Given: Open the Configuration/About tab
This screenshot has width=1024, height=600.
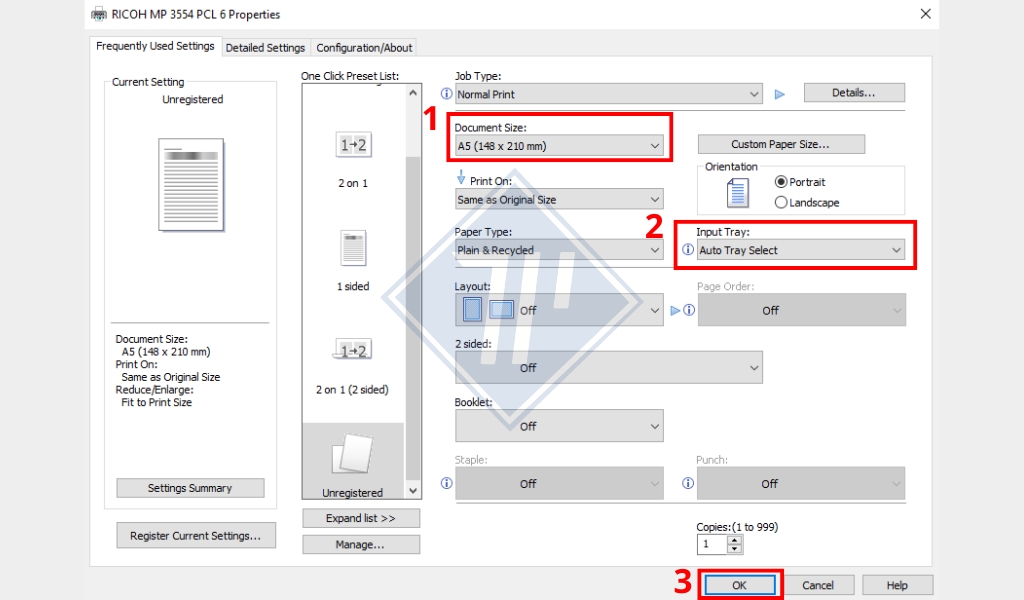Looking at the screenshot, I should (364, 47).
